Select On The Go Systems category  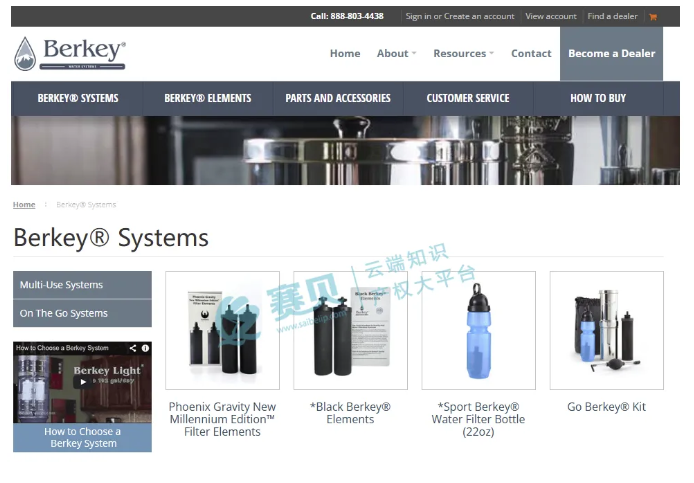pyautogui.click(x=82, y=313)
